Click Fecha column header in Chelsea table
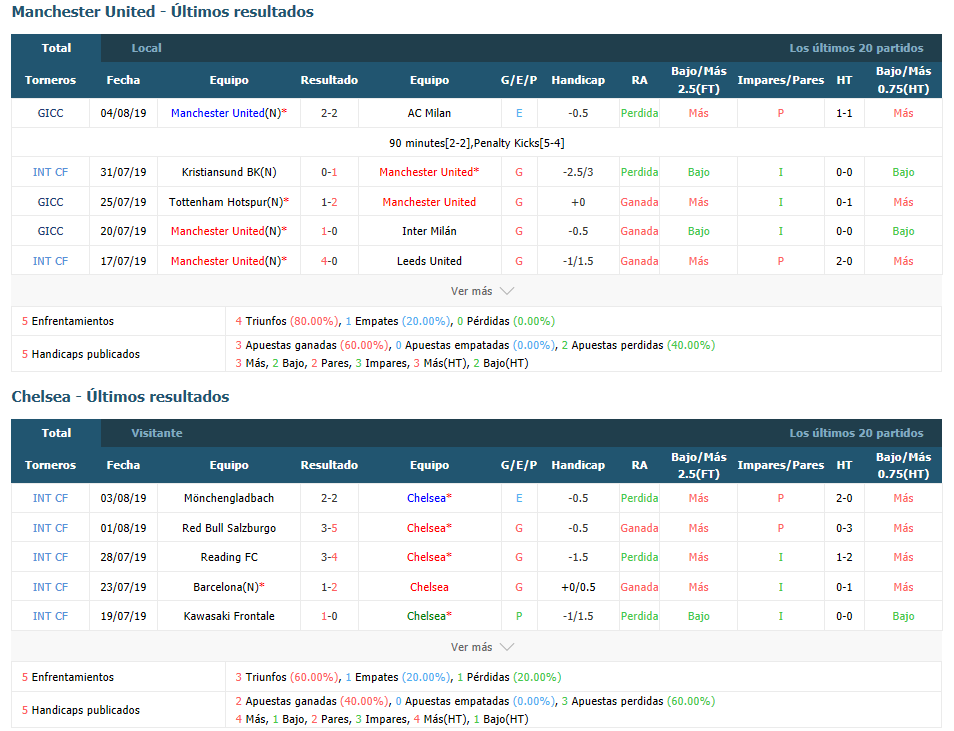This screenshot has height=731, width=954. point(124,465)
